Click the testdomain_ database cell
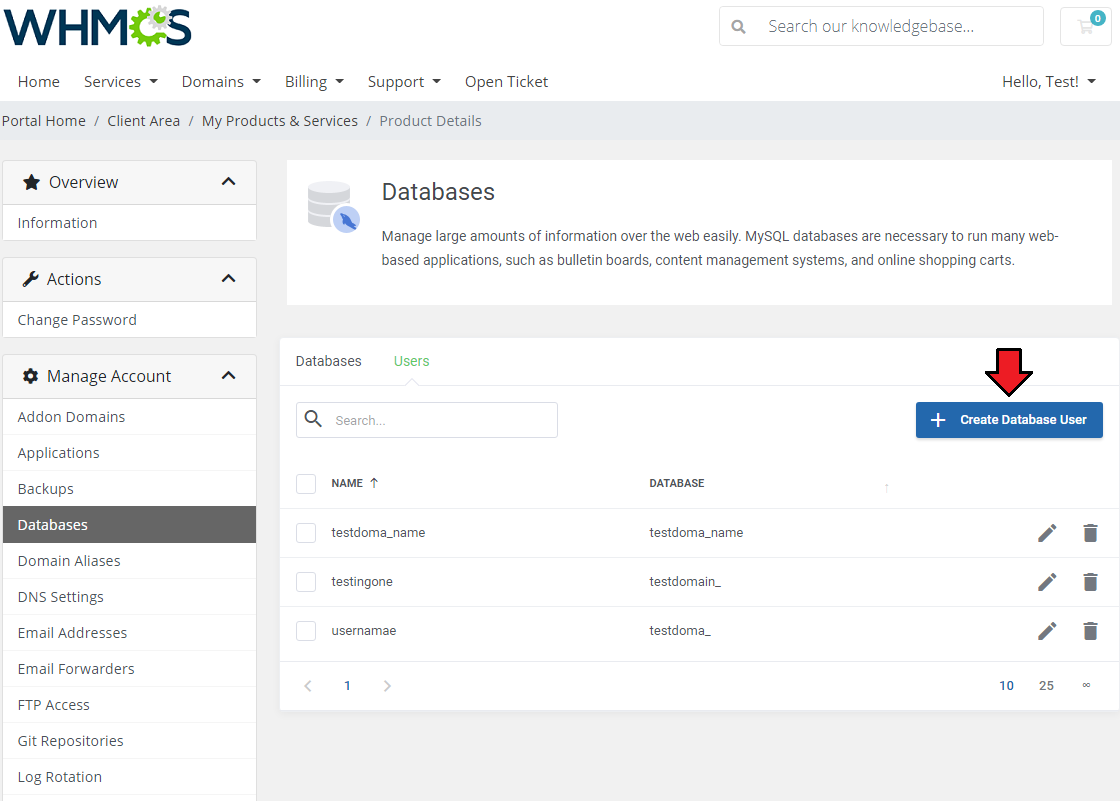 pyautogui.click(x=685, y=582)
